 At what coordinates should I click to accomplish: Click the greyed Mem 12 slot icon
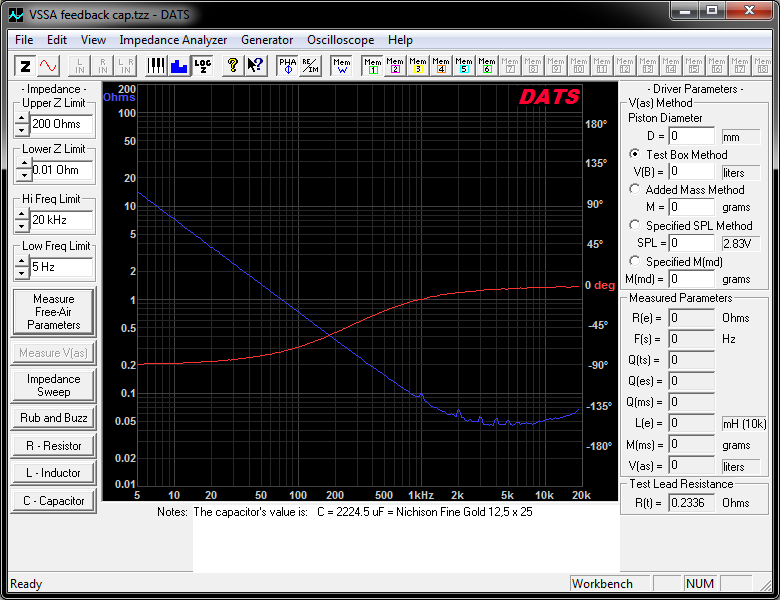(625, 65)
